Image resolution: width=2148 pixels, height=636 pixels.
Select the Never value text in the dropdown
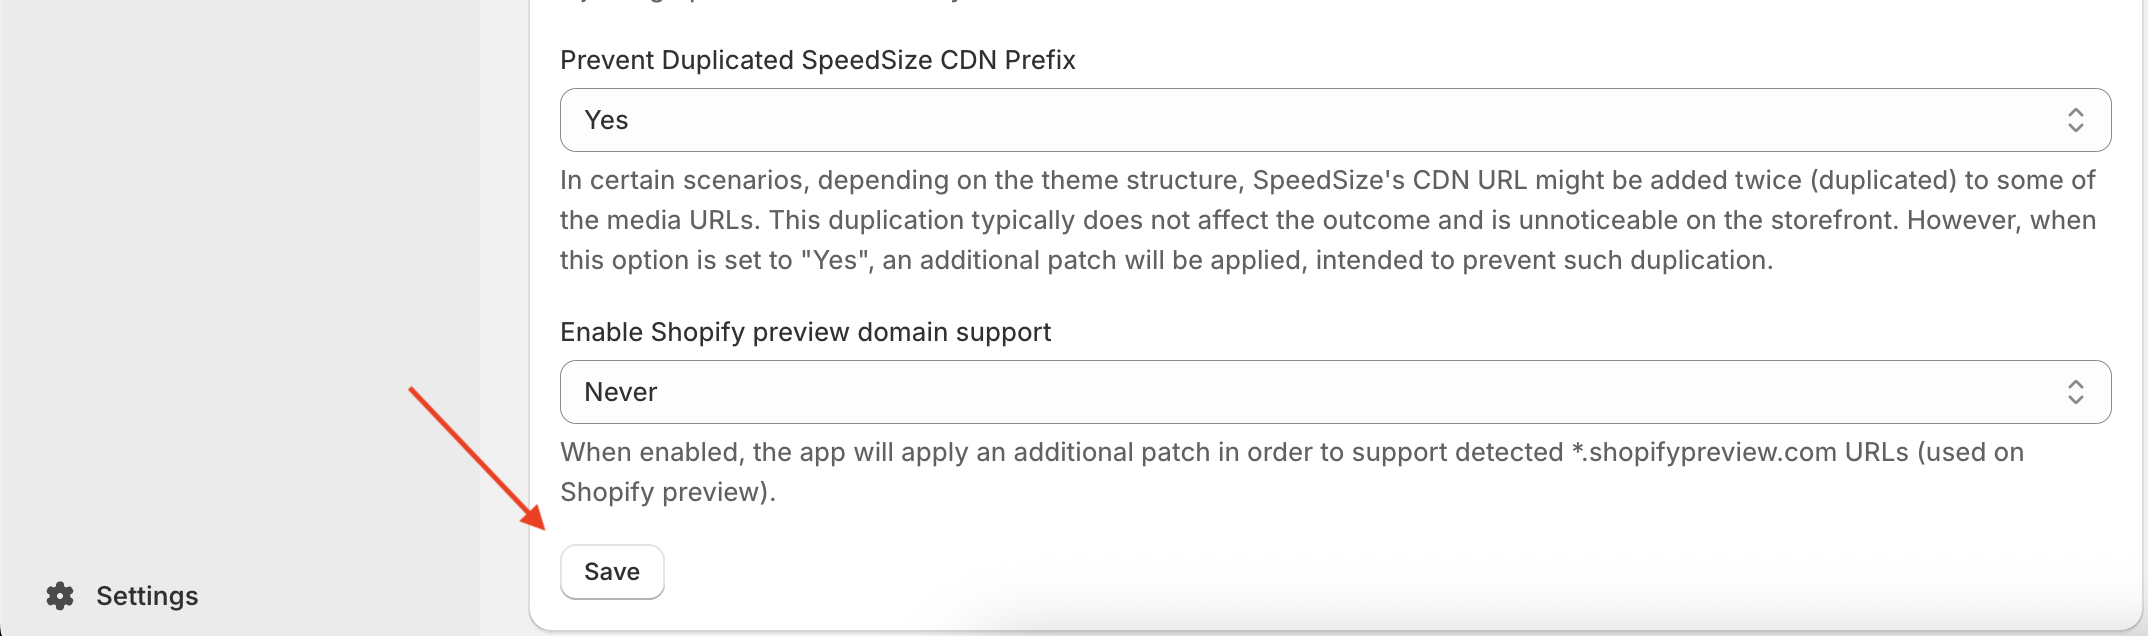pyautogui.click(x=620, y=392)
